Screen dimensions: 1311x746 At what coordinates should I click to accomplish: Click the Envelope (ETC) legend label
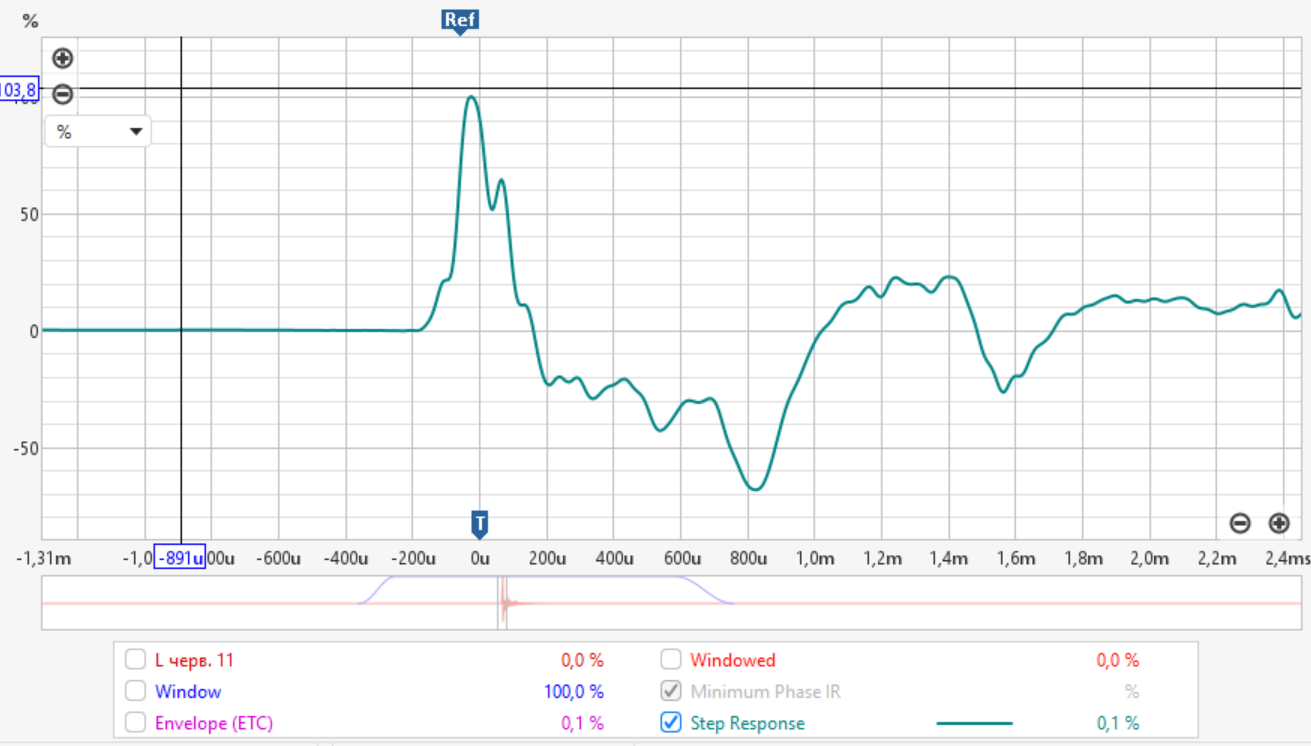213,723
